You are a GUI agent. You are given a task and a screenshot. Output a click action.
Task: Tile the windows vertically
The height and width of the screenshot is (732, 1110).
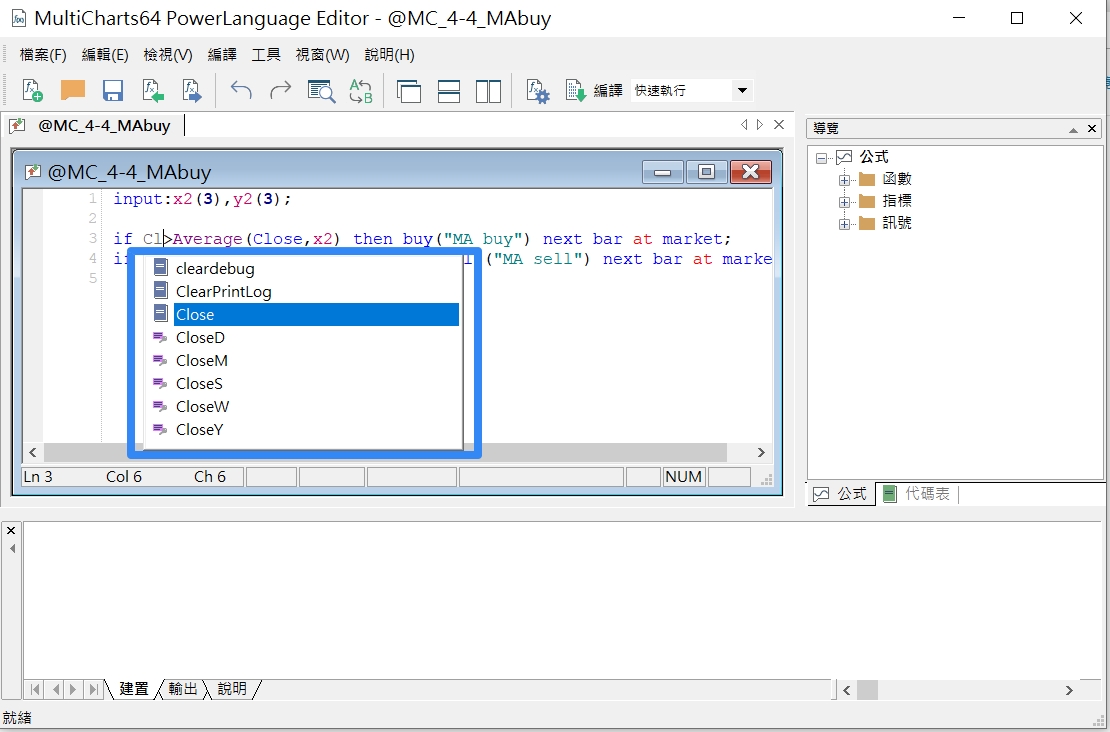point(488,91)
